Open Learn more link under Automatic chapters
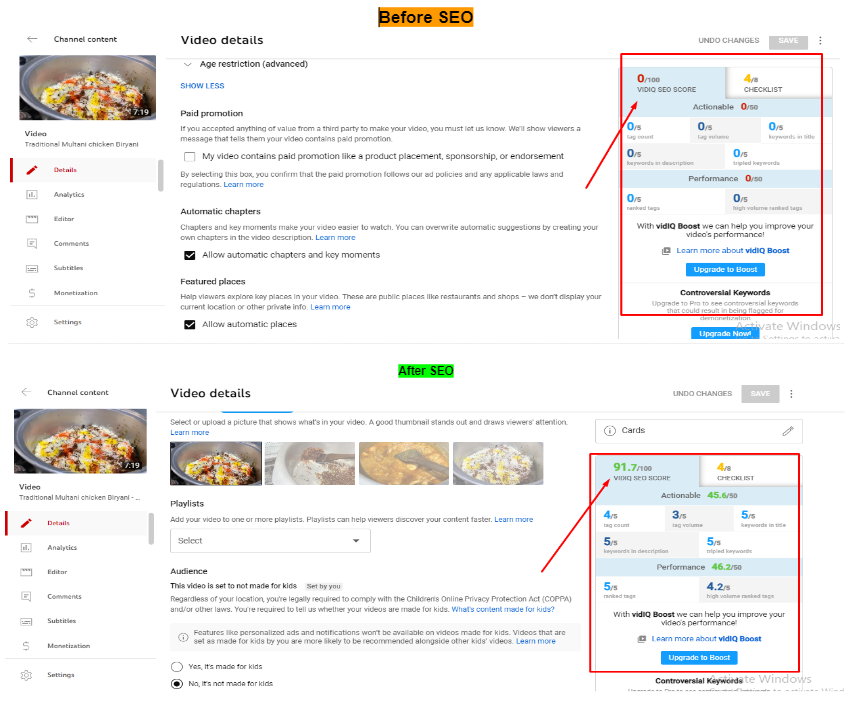The width and height of the screenshot is (865, 722). (335, 238)
